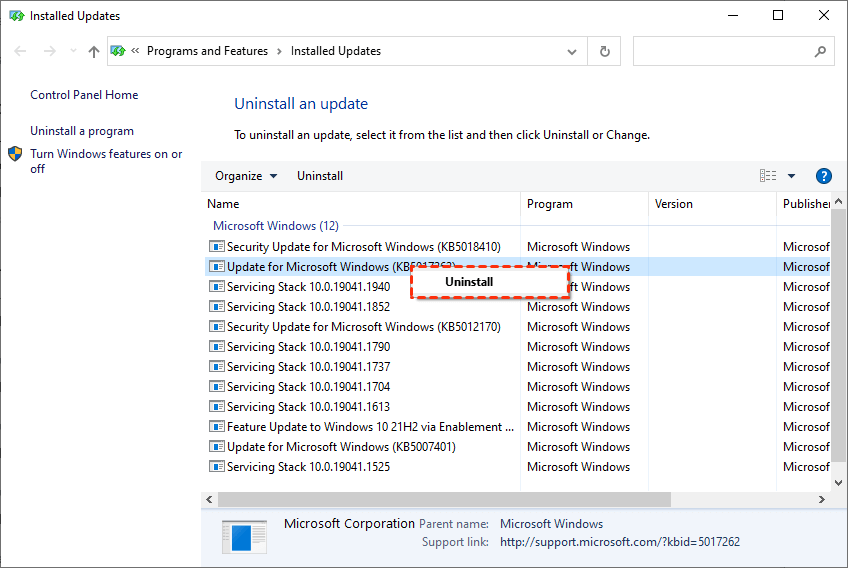Sort by the Program column header
This screenshot has width=848, height=568.
(585, 204)
